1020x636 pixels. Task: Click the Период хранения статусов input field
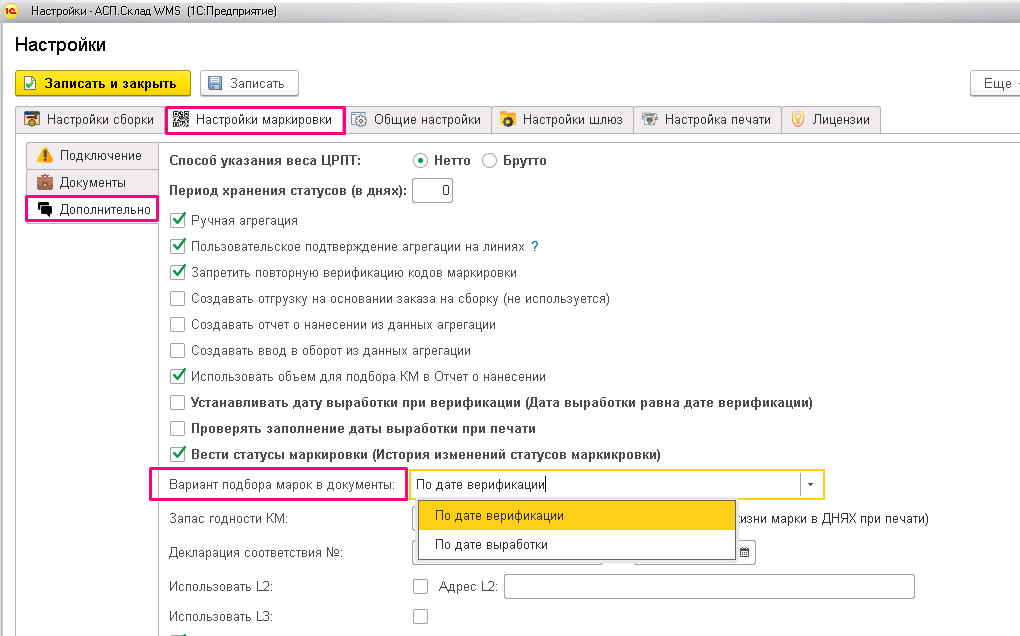pos(433,191)
